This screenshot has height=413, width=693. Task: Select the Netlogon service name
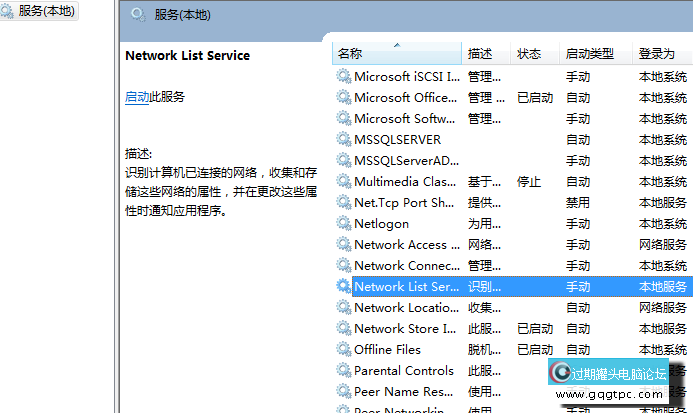pos(381,224)
